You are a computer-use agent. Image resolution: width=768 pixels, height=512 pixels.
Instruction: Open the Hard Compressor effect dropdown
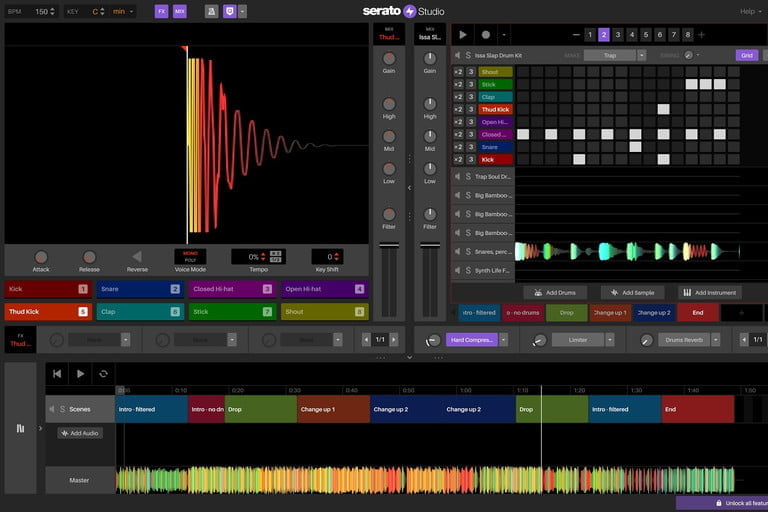point(503,340)
